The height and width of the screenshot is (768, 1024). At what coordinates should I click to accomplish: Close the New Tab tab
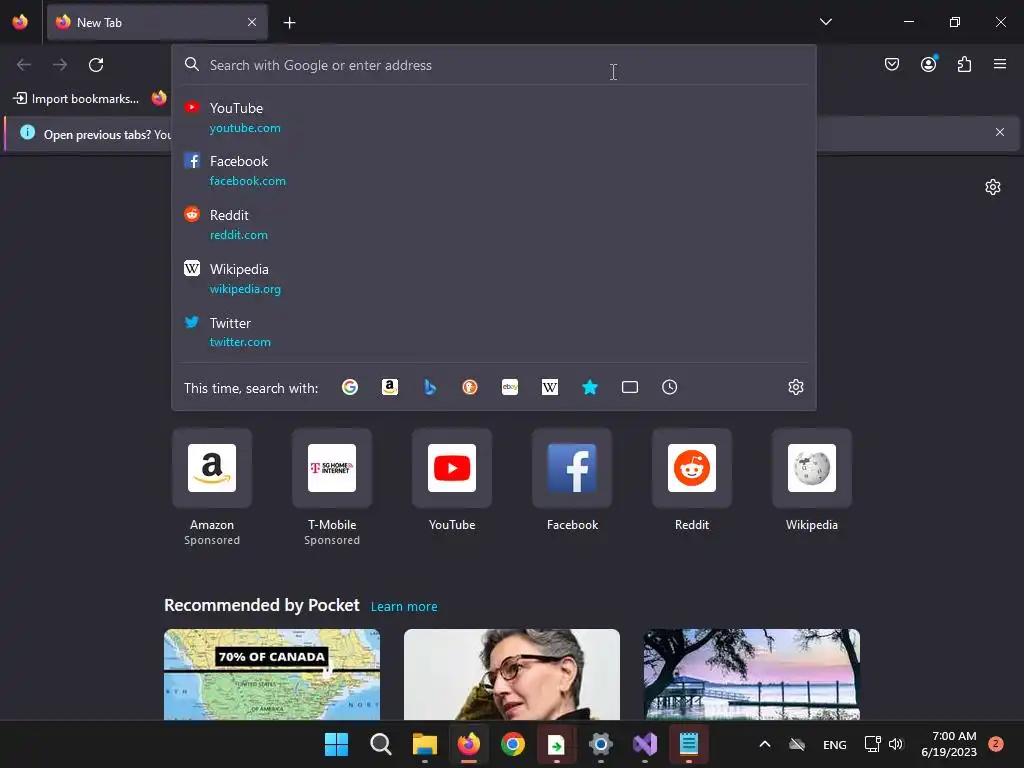[252, 22]
